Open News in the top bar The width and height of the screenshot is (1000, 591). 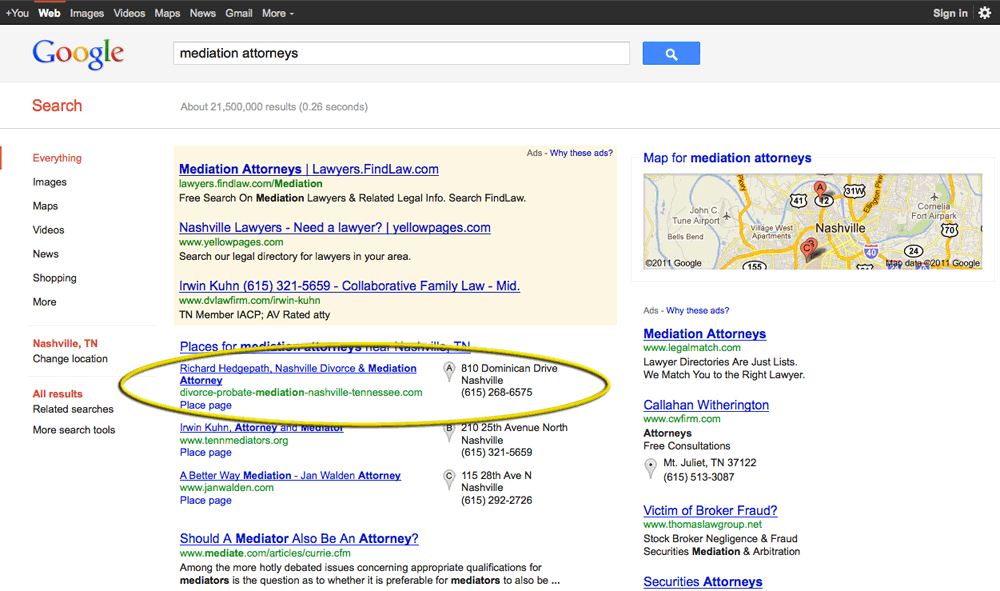[x=202, y=13]
